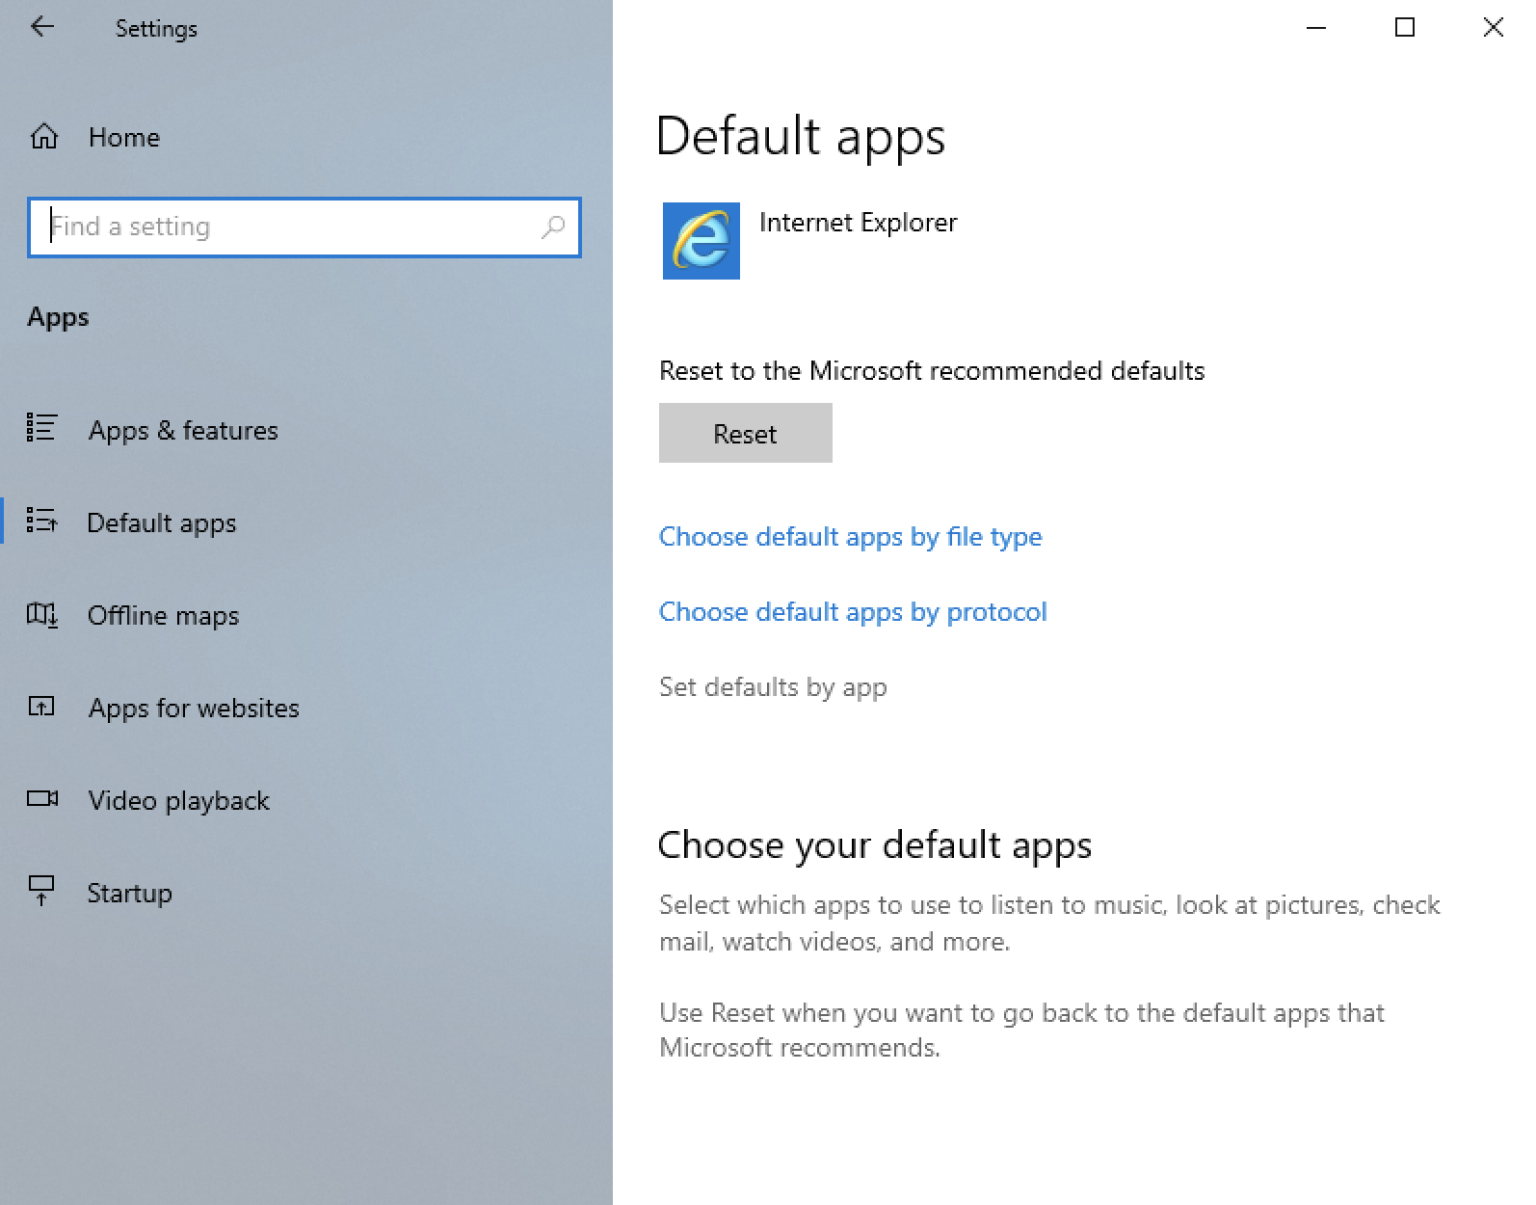1536x1205 pixels.
Task: Click the Internet Explorer browser icon
Action: pyautogui.click(x=700, y=241)
